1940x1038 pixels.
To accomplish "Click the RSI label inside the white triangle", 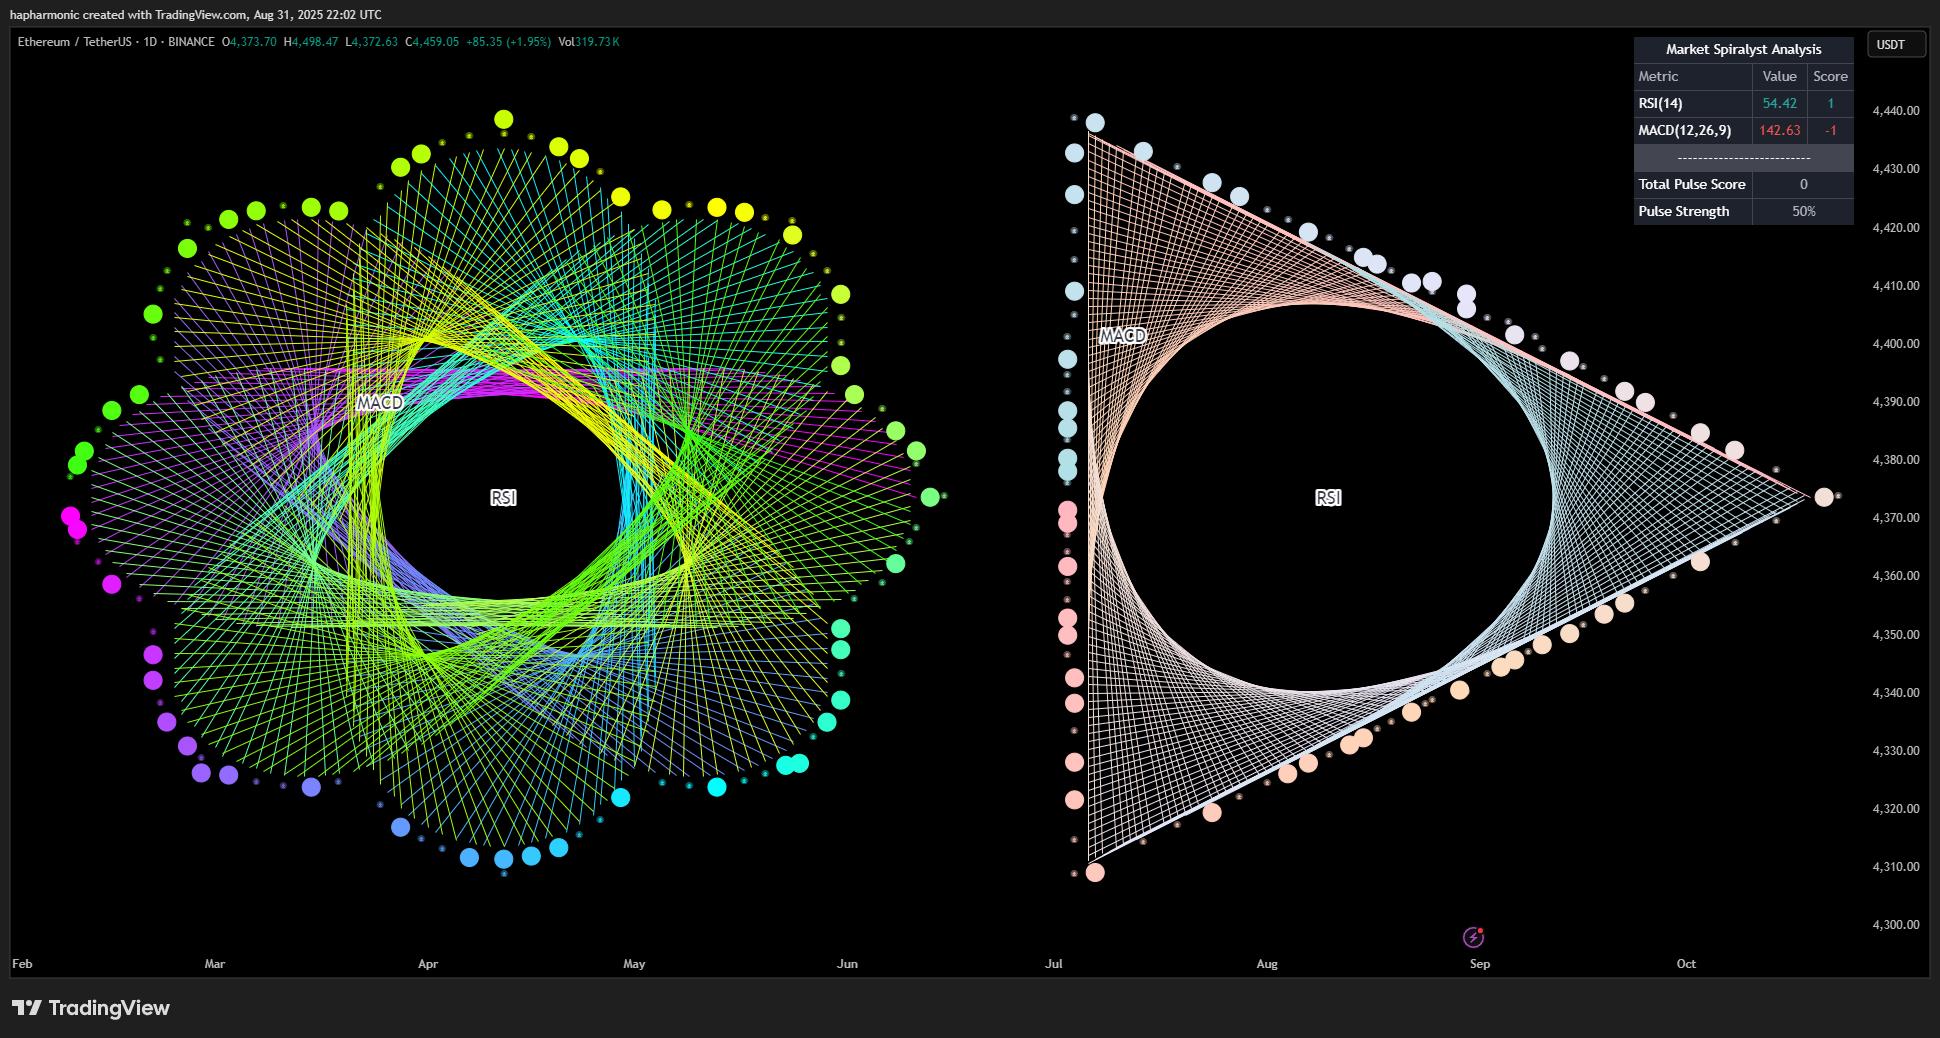I will click(1328, 498).
